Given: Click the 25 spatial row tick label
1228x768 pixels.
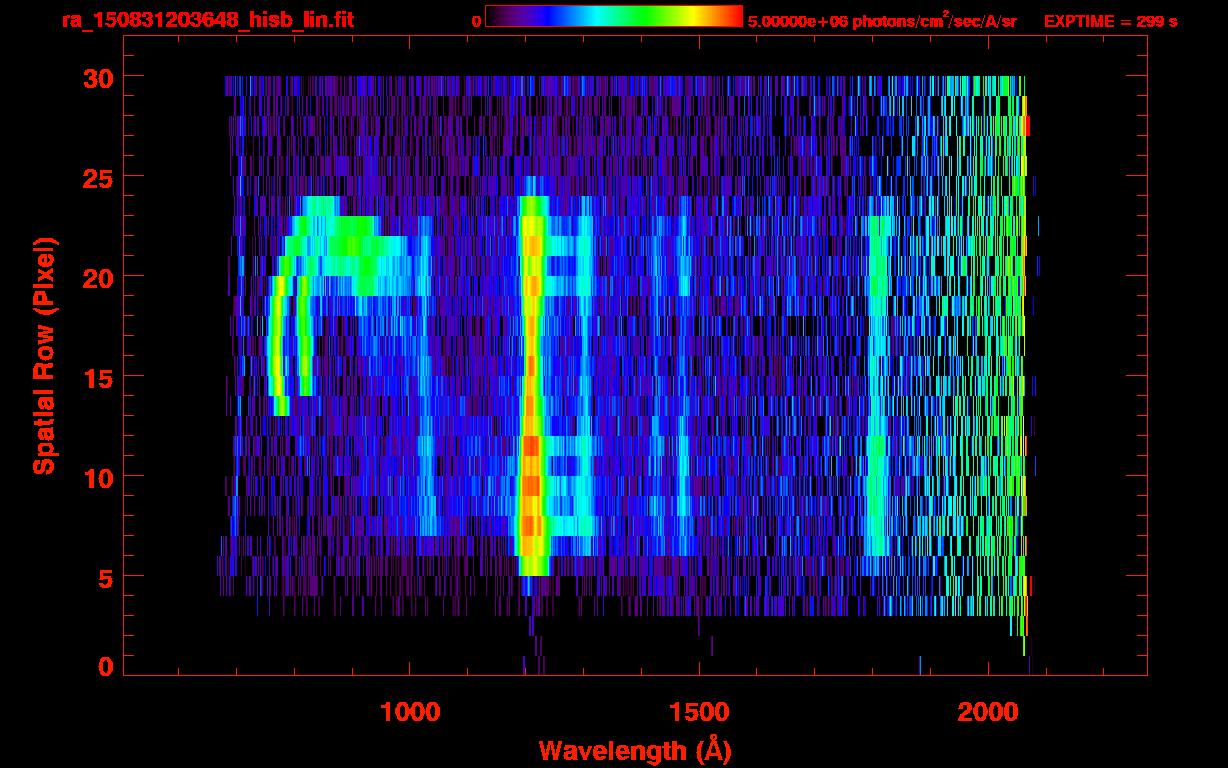Looking at the screenshot, I should (98, 176).
